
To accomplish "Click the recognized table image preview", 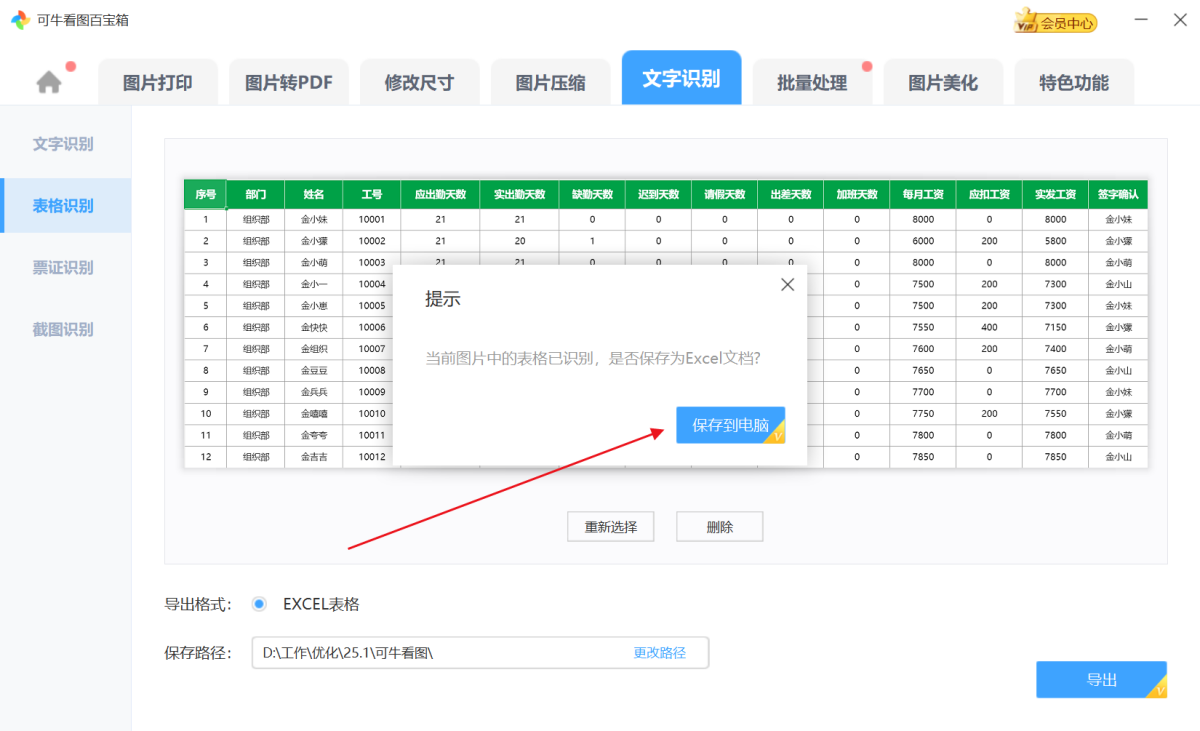I will (x=666, y=324).
